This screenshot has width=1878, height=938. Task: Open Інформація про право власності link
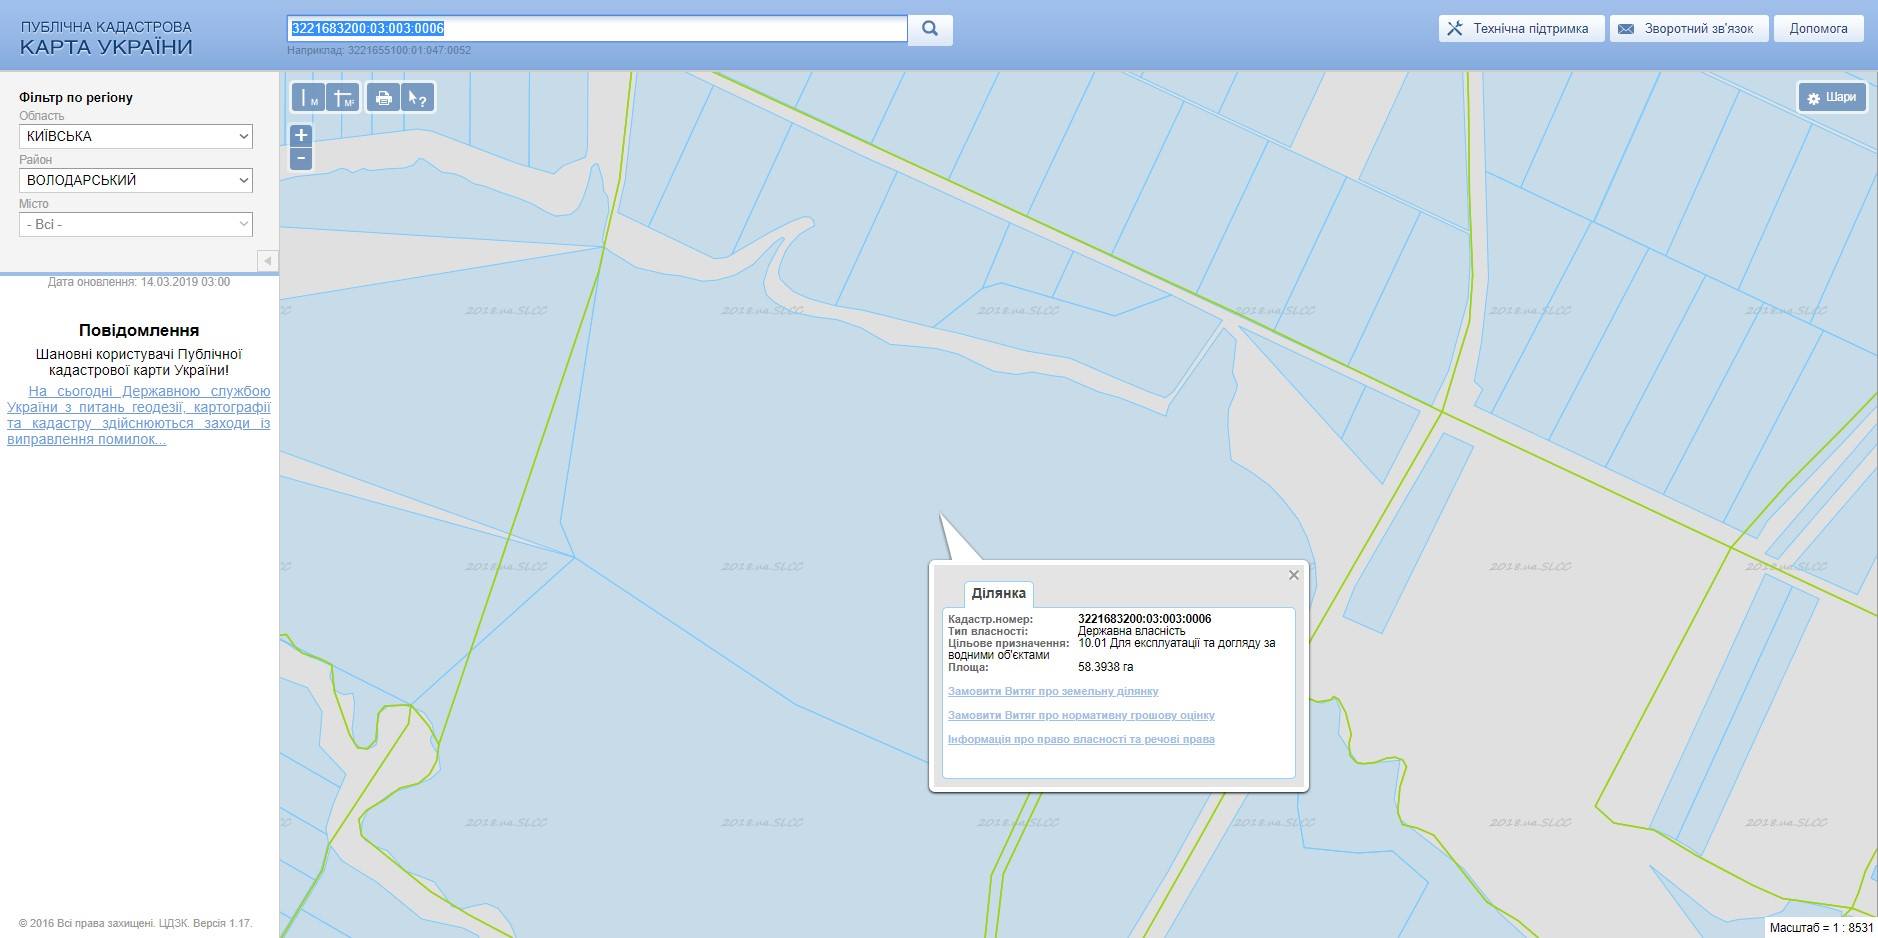tap(1081, 739)
